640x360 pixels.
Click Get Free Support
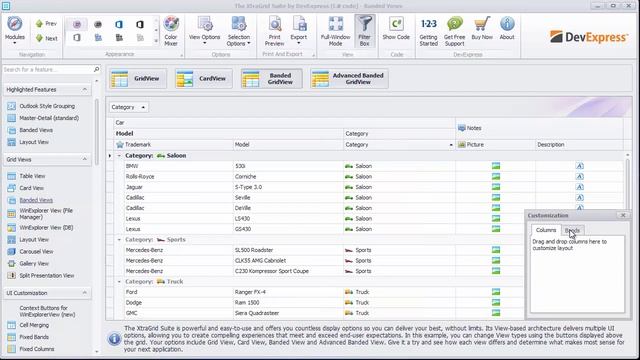coord(454,31)
